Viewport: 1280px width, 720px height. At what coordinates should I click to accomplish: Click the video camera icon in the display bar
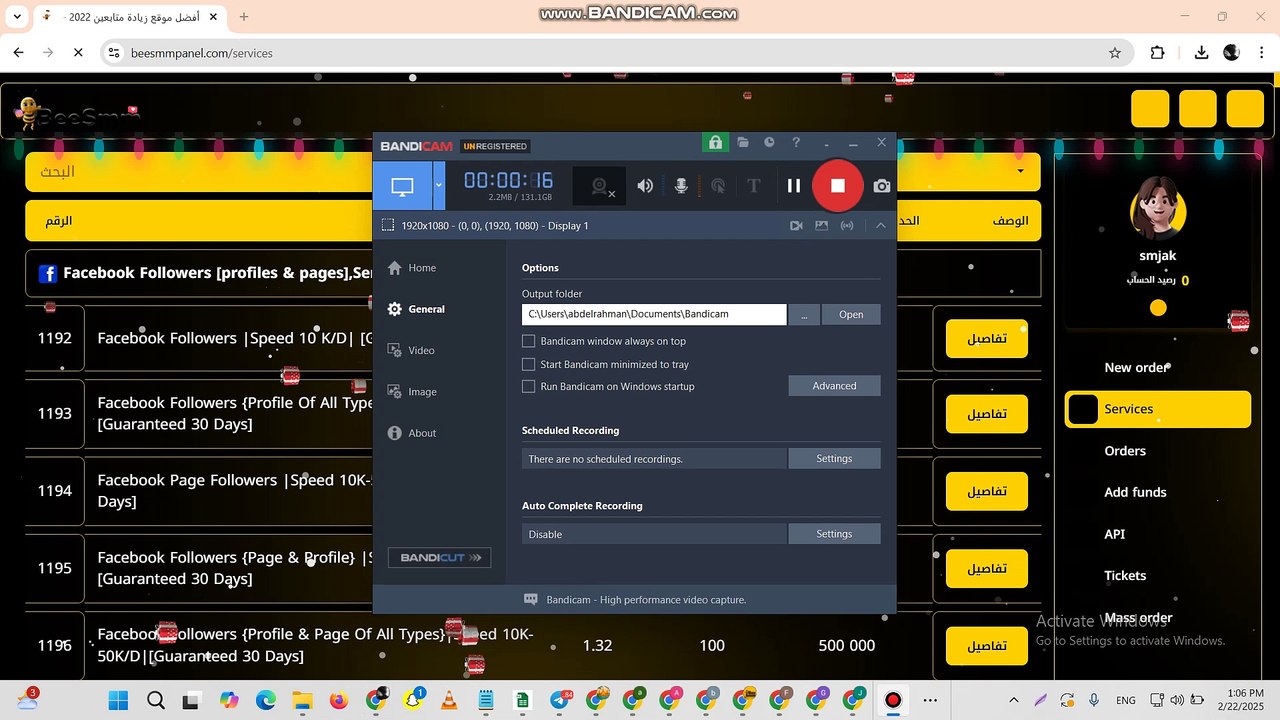(796, 226)
